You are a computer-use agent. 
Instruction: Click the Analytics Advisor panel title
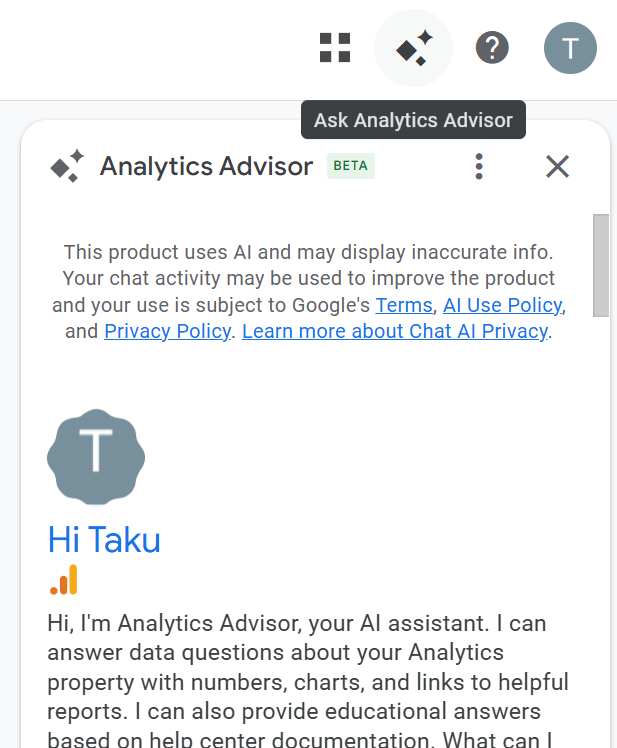click(x=206, y=166)
